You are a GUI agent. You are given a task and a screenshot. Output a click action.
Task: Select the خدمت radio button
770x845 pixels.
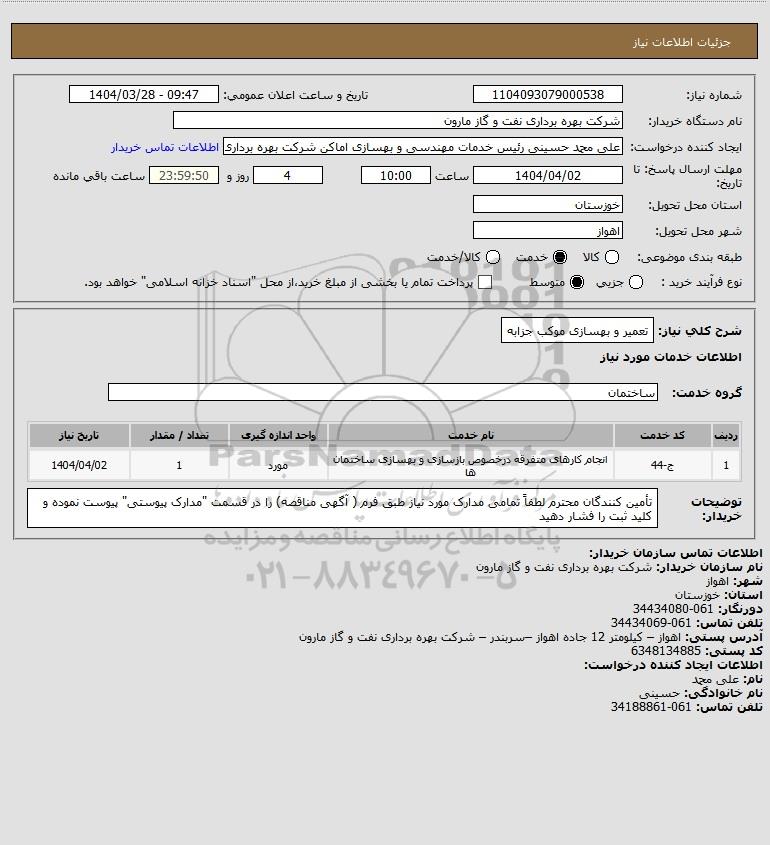560,258
